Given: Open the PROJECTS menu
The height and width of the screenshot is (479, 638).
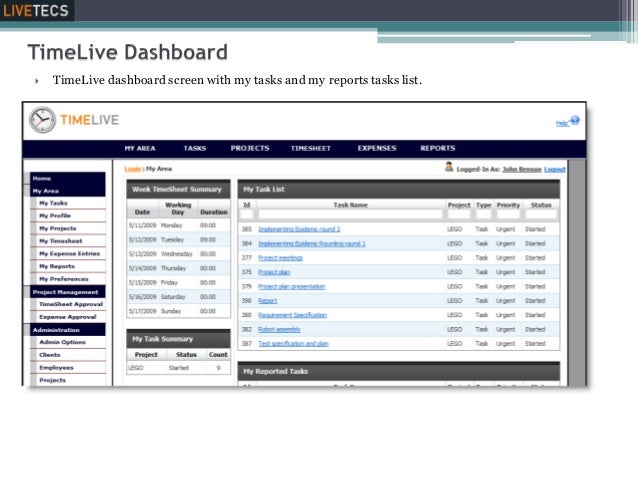Looking at the screenshot, I should coord(250,148).
